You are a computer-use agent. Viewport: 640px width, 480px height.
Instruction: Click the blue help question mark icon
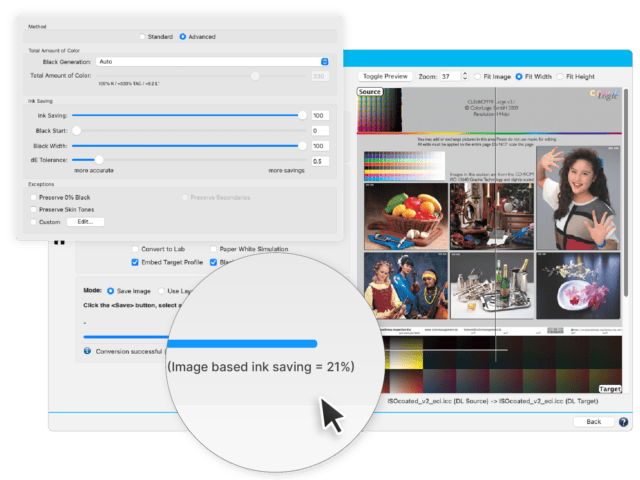623,422
